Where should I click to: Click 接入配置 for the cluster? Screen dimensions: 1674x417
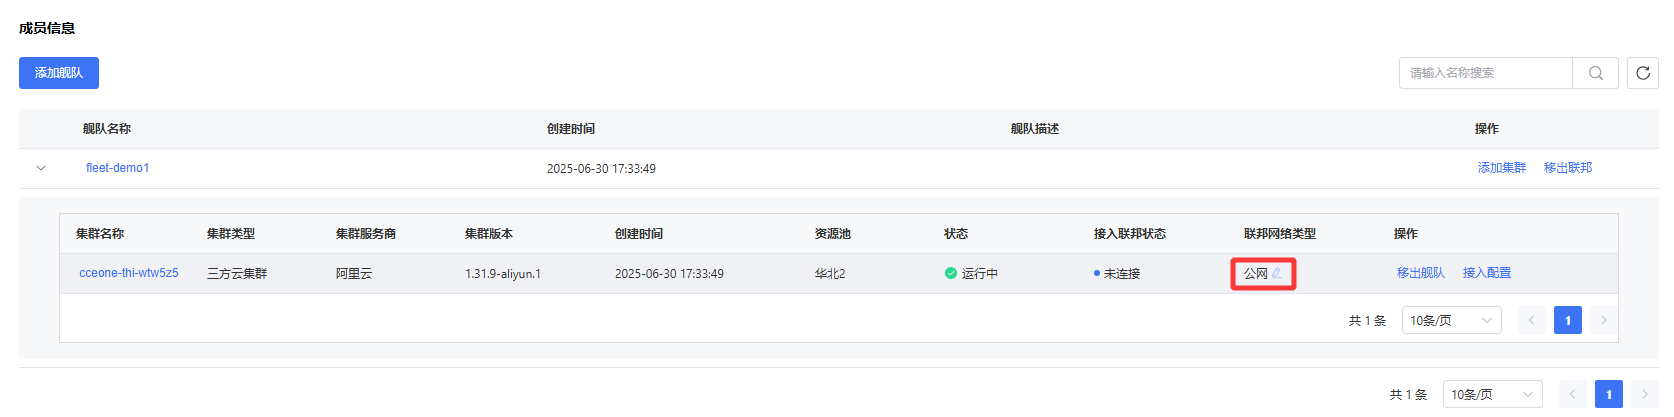coord(1487,273)
